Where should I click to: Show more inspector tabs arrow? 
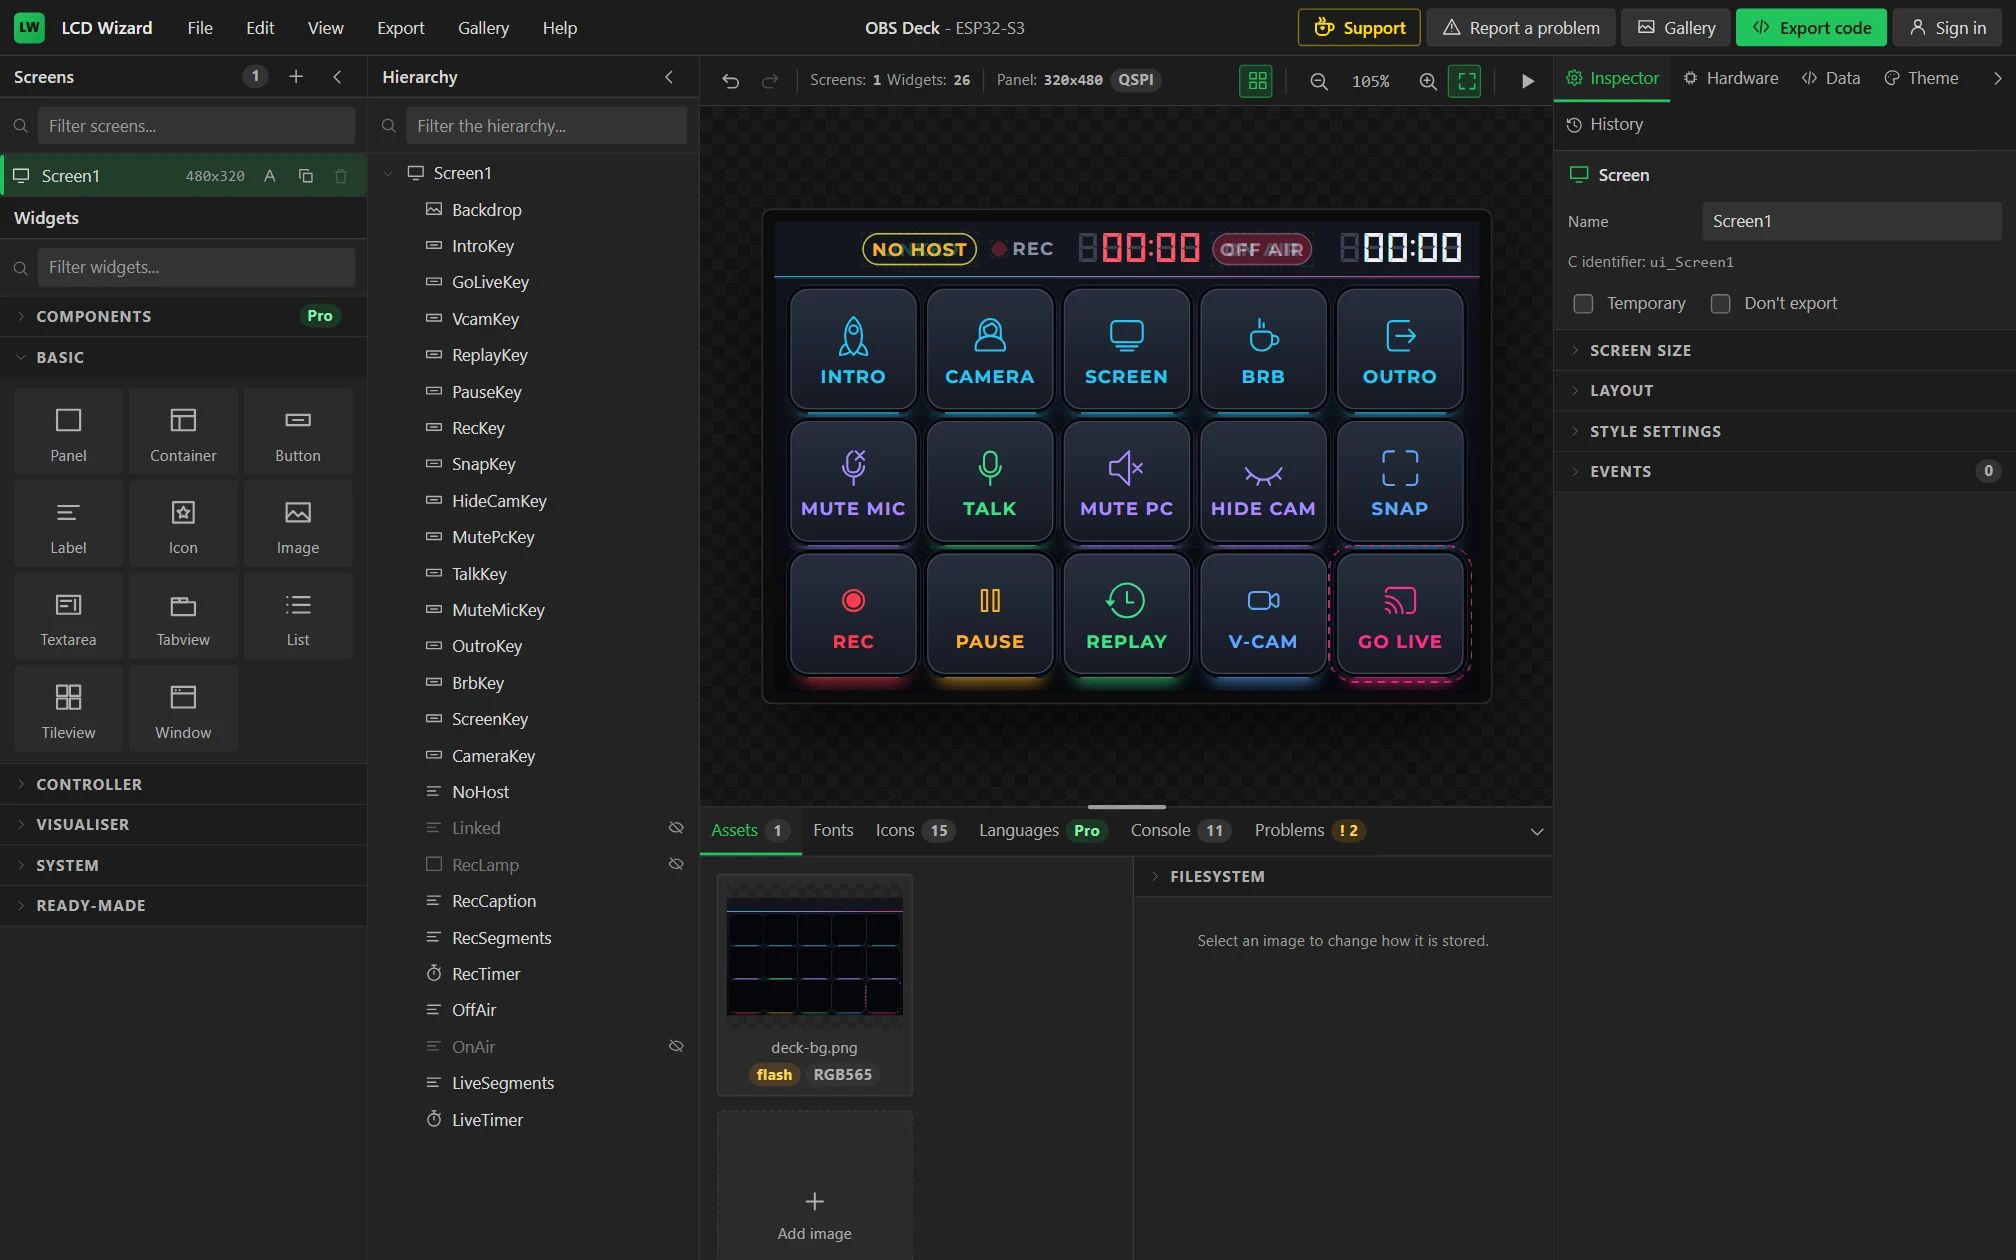click(1997, 78)
